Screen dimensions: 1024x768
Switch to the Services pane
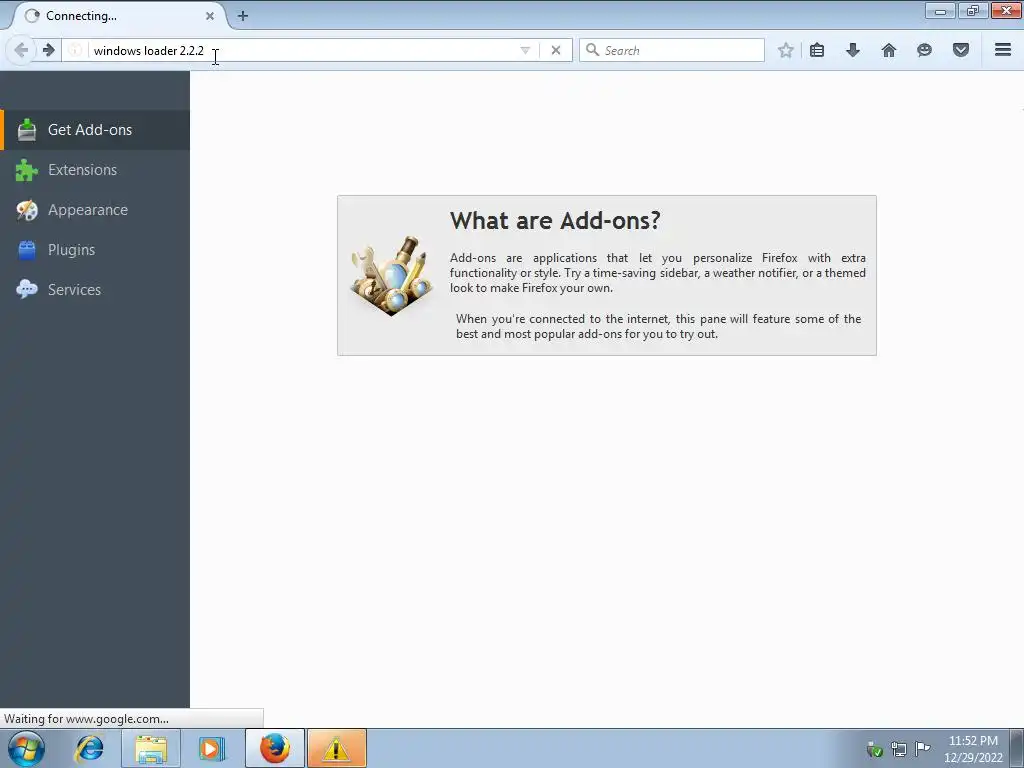coord(95,289)
